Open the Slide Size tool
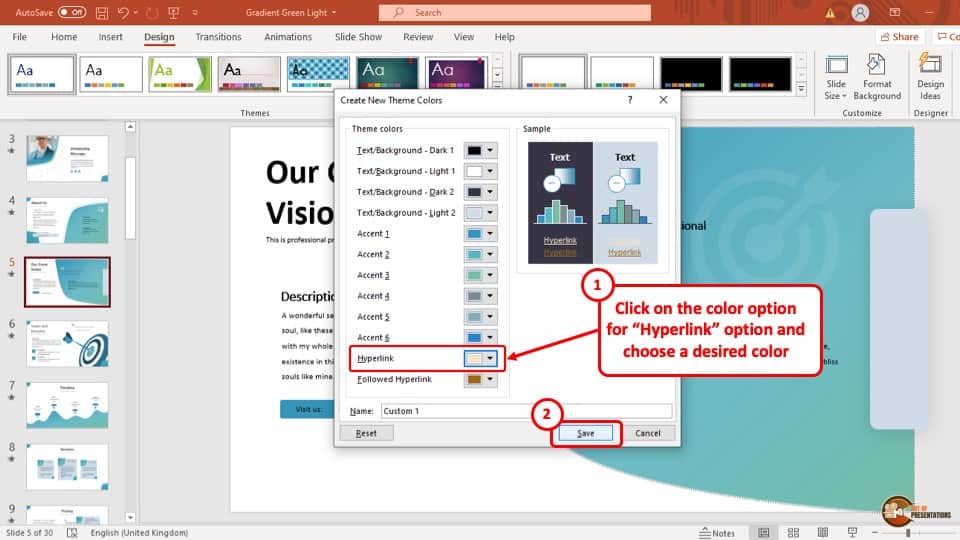960x540 pixels. (836, 78)
